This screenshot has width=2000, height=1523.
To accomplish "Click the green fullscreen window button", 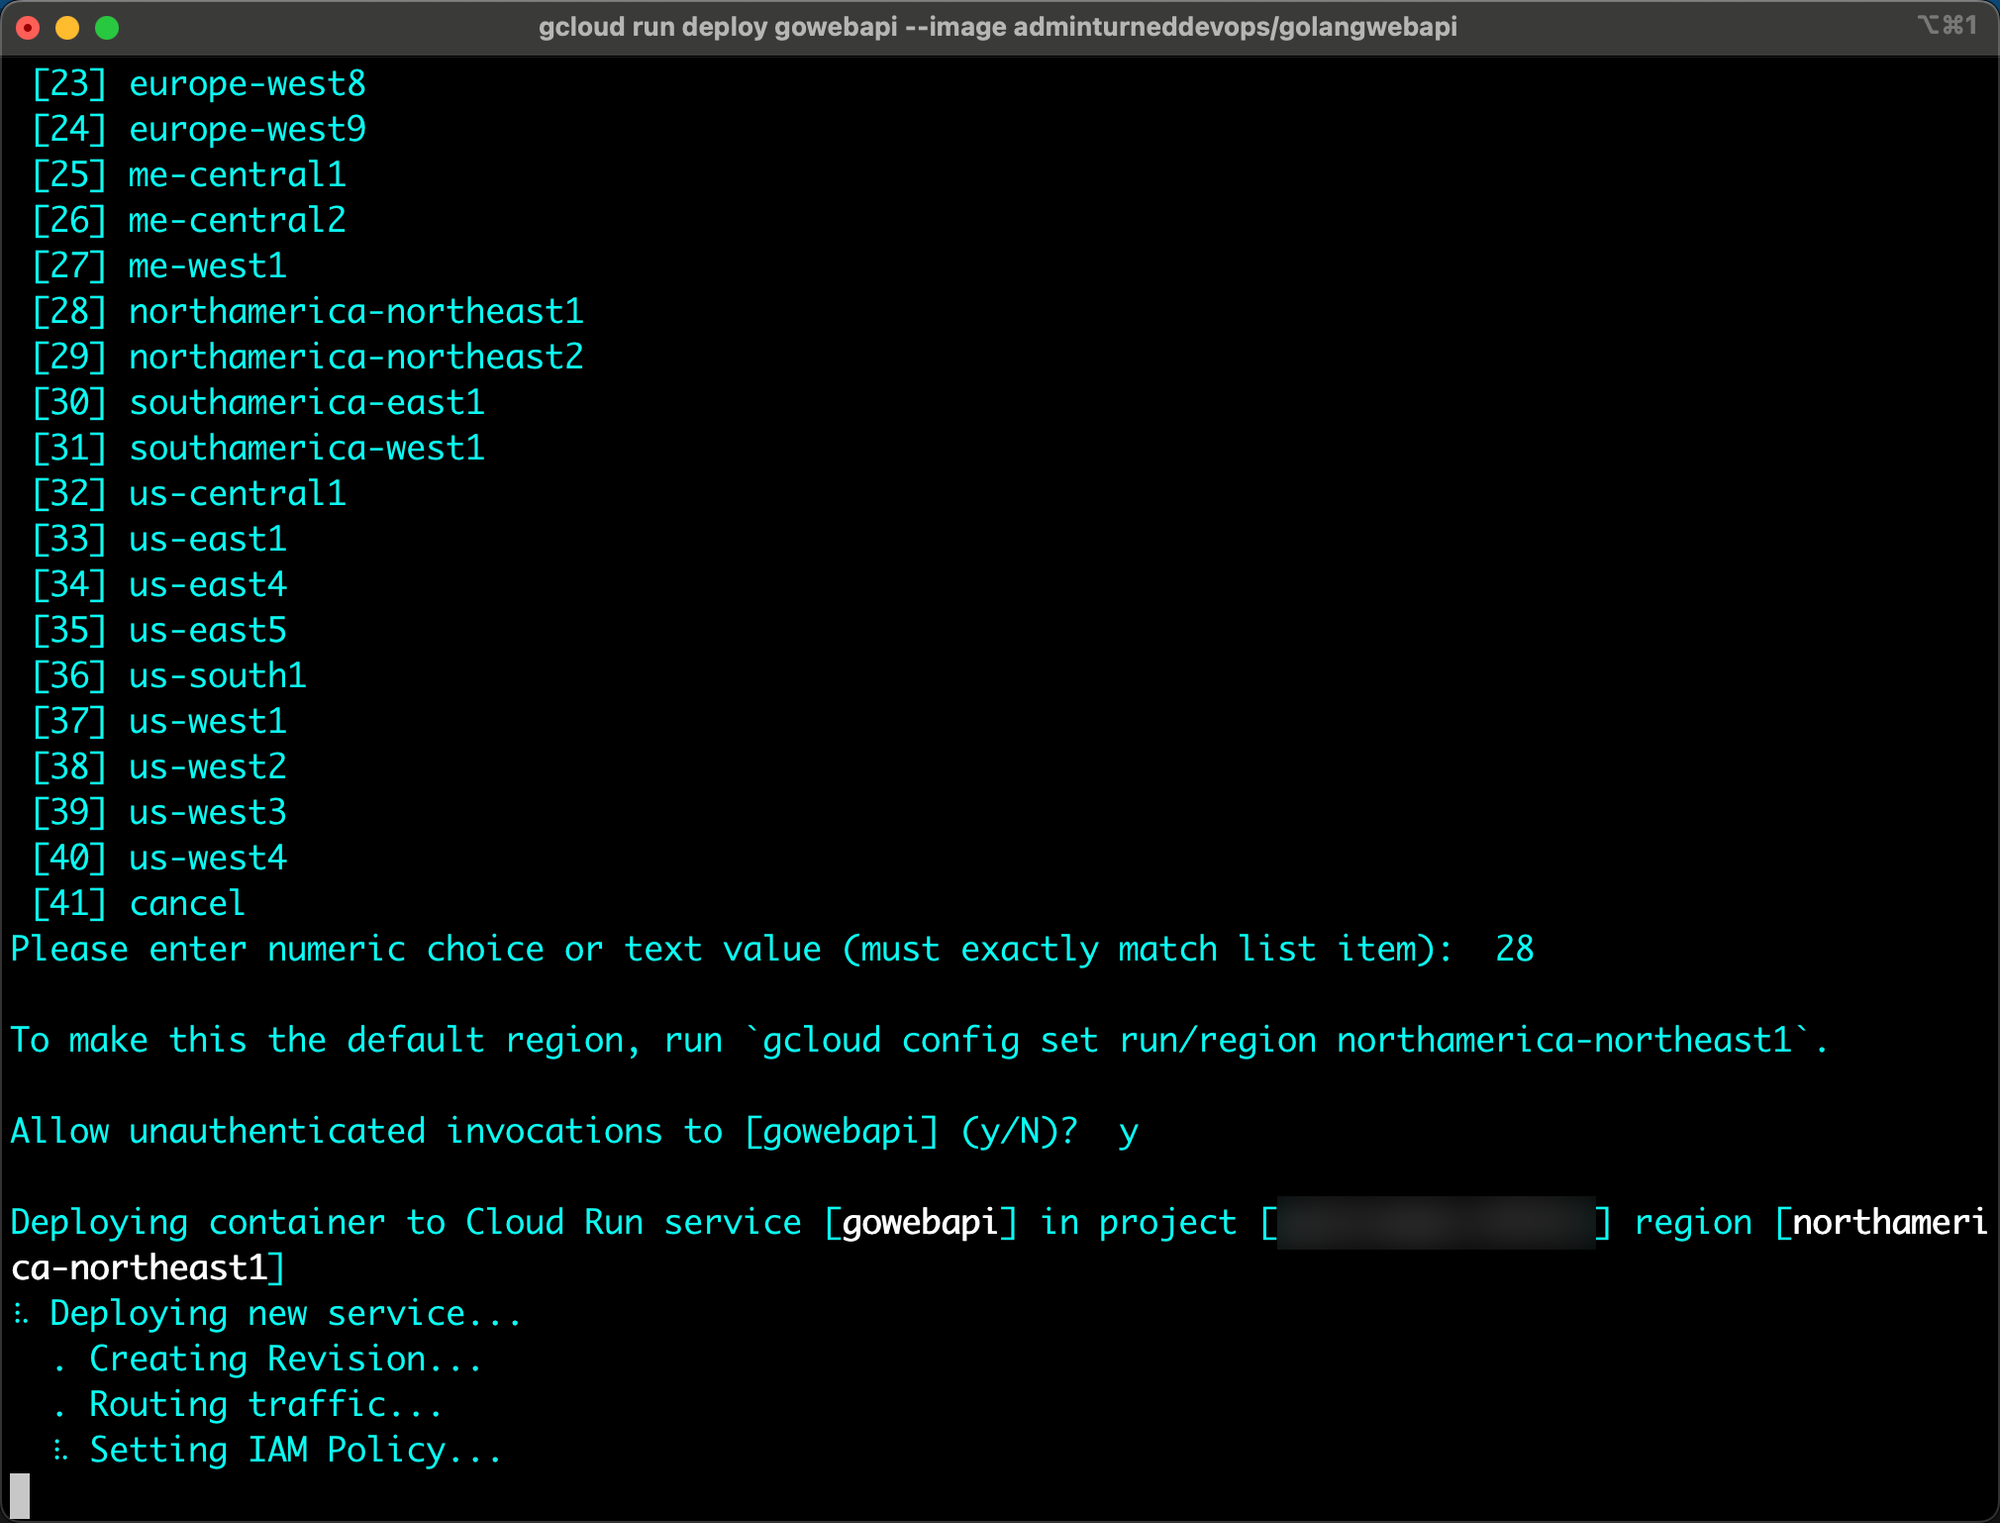I will click(107, 28).
